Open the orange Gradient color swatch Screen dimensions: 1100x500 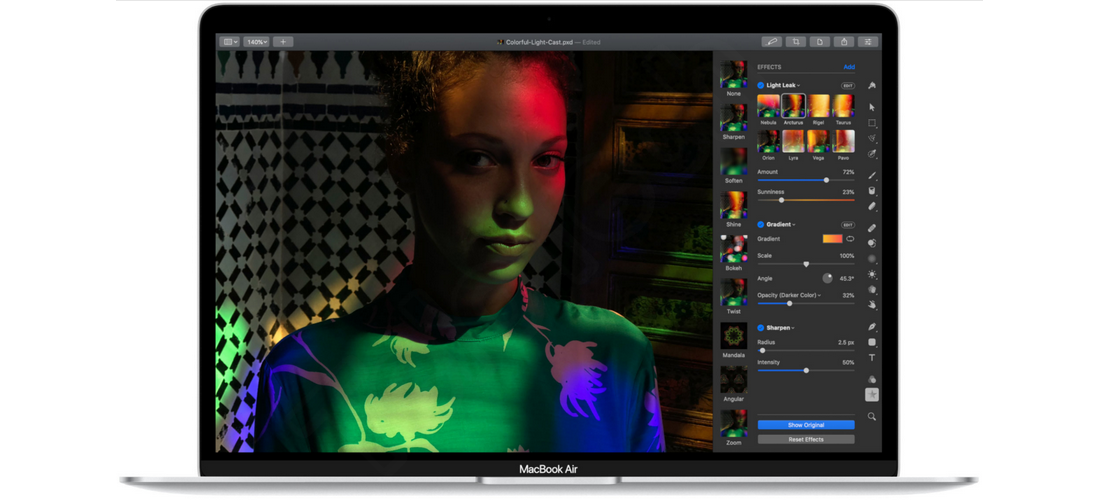[832, 239]
